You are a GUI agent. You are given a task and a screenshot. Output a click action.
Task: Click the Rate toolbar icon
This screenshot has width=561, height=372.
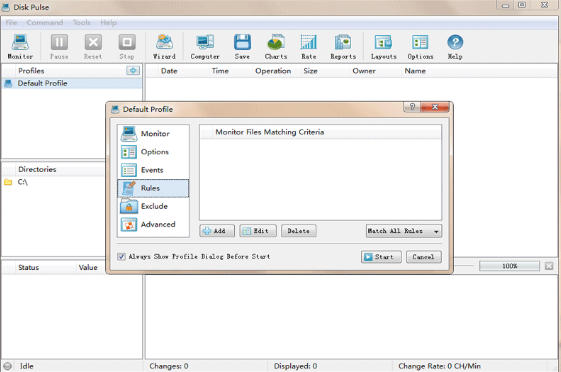click(x=308, y=46)
